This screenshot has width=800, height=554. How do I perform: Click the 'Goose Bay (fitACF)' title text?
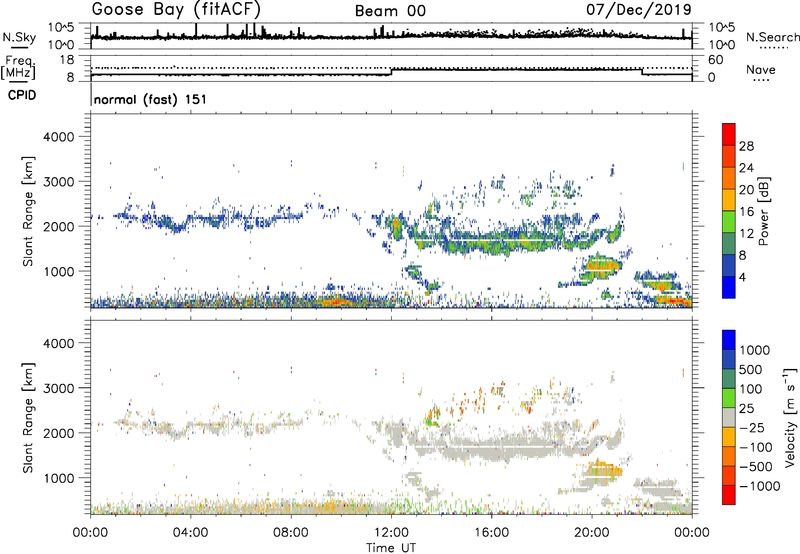click(176, 10)
